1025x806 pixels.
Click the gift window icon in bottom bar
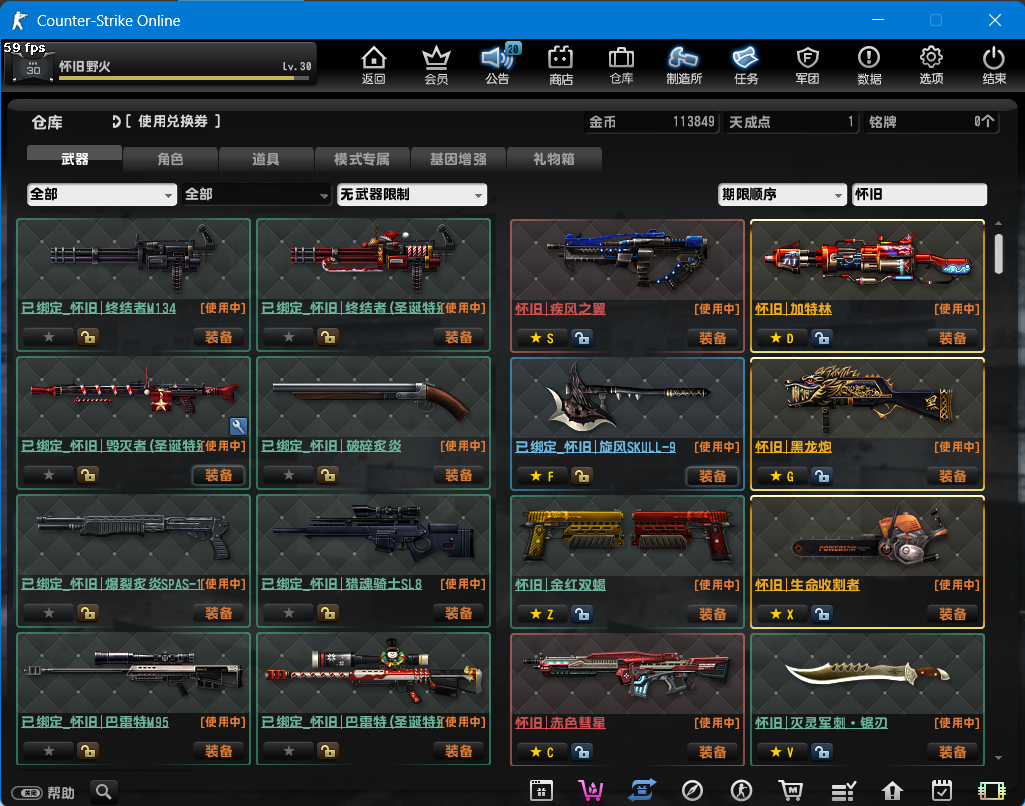(x=541, y=790)
